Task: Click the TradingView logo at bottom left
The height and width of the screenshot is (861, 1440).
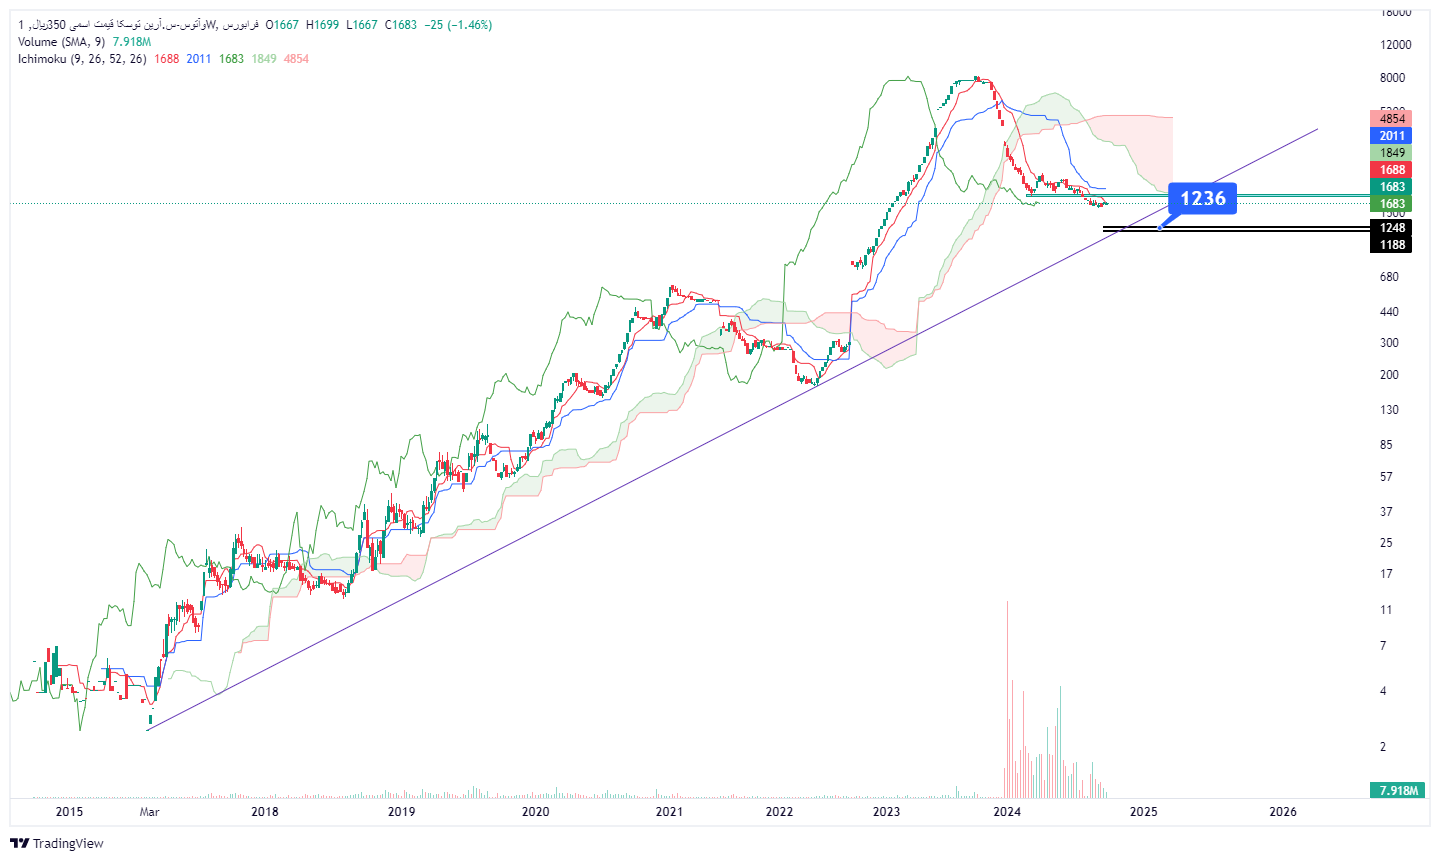Action: tap(57, 843)
